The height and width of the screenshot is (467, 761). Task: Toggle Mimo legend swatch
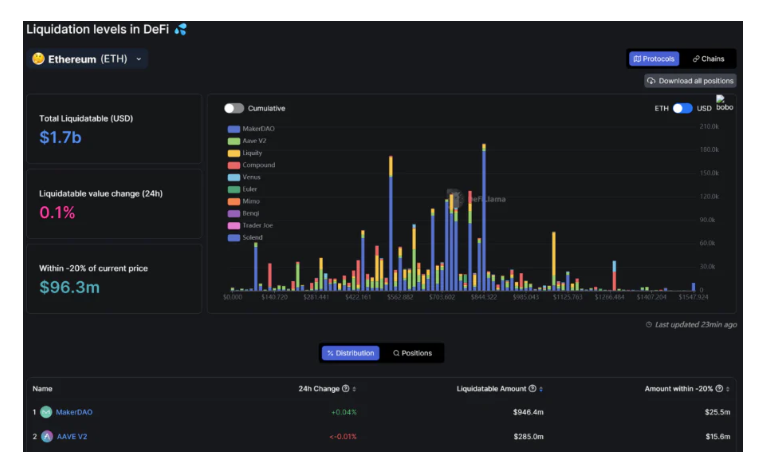234,201
